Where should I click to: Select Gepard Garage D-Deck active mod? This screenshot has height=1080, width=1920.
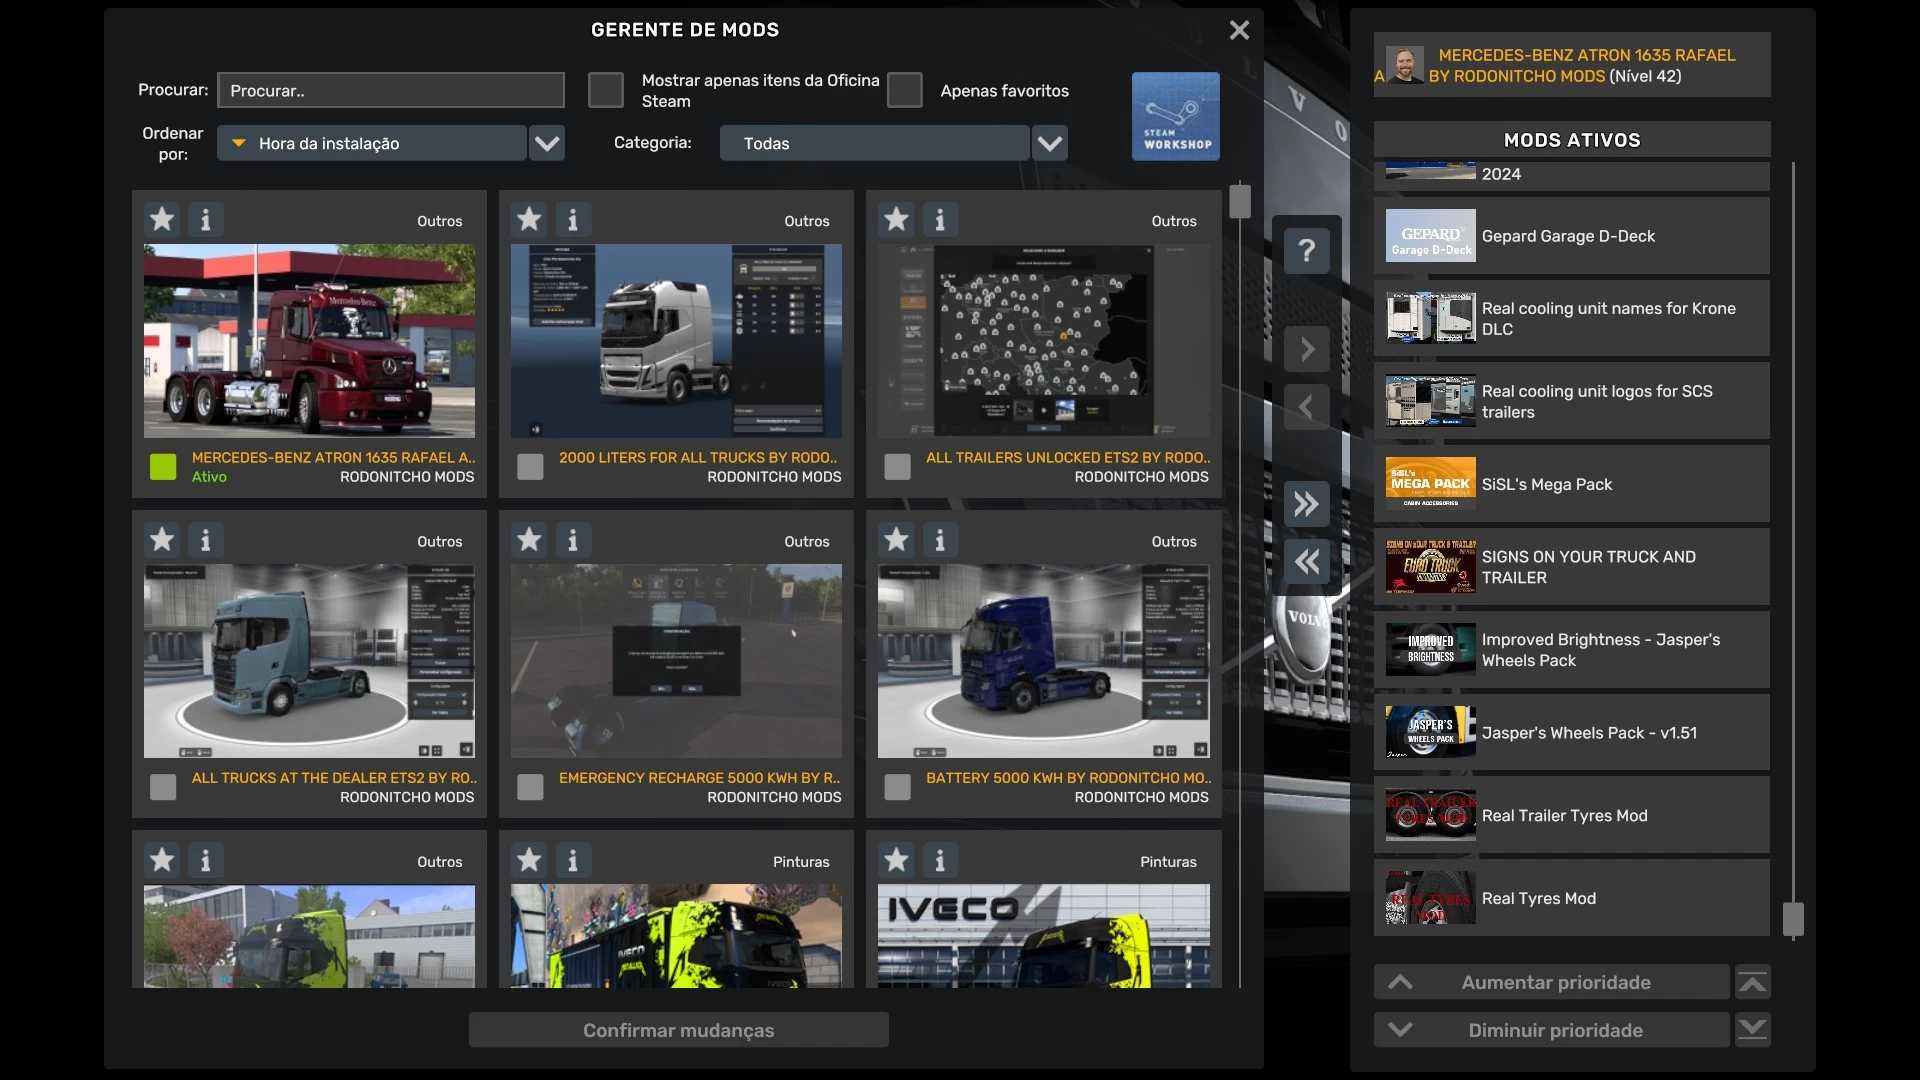coord(1570,236)
